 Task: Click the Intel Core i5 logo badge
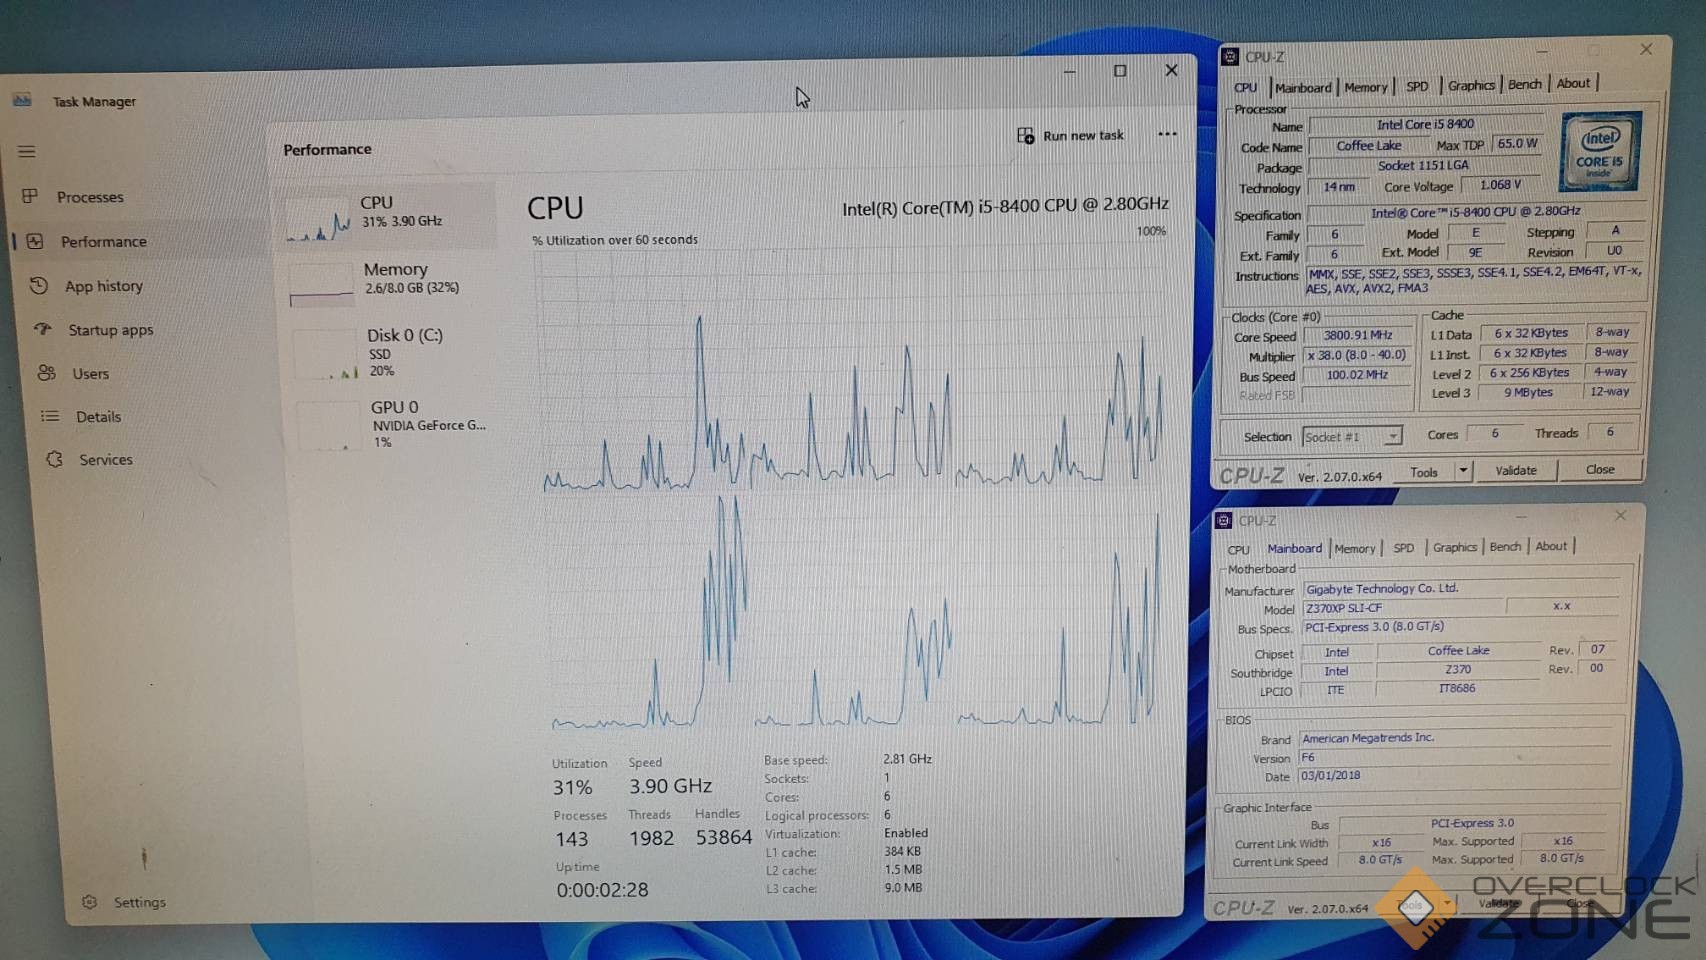click(x=1600, y=151)
